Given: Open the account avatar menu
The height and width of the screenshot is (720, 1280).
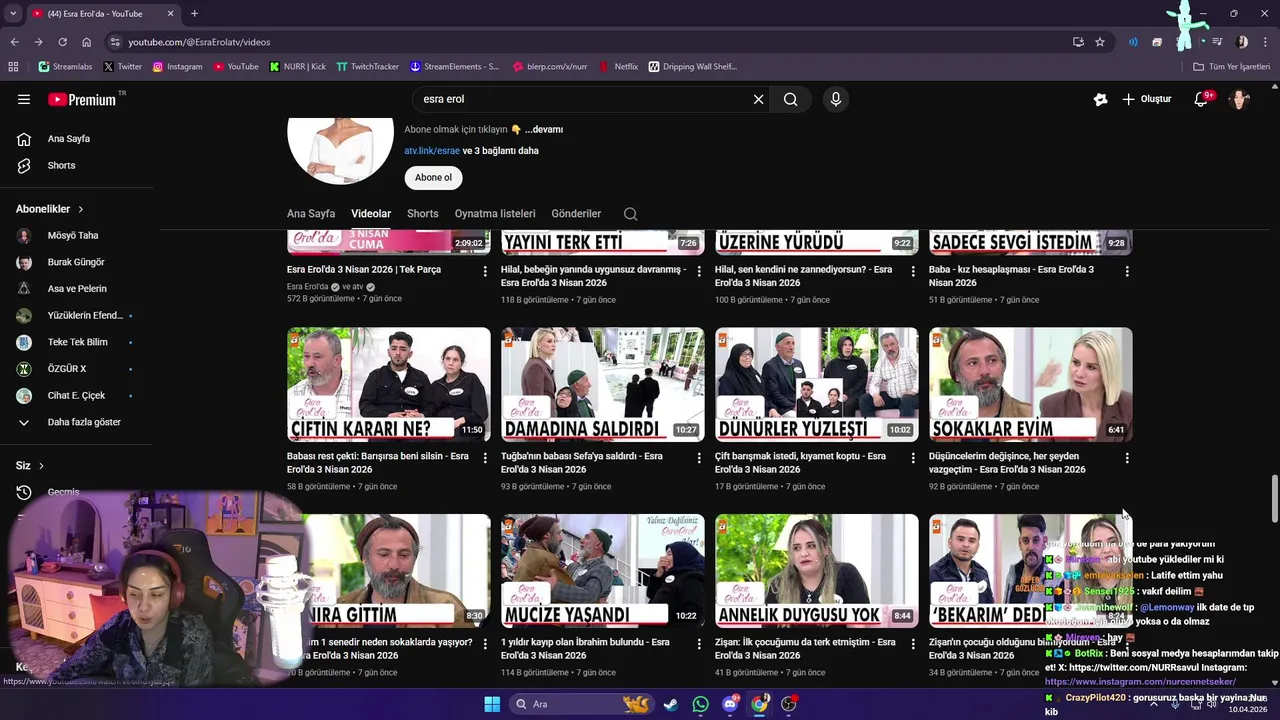Looking at the screenshot, I should click(1239, 99).
